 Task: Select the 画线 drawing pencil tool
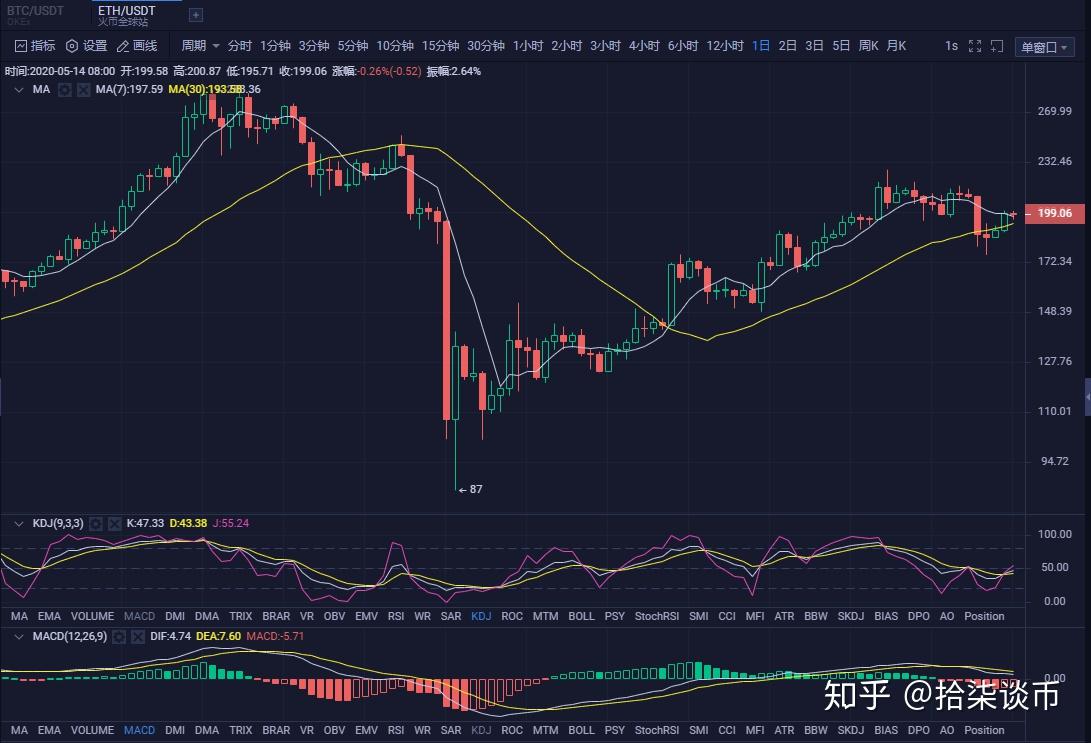coord(137,46)
